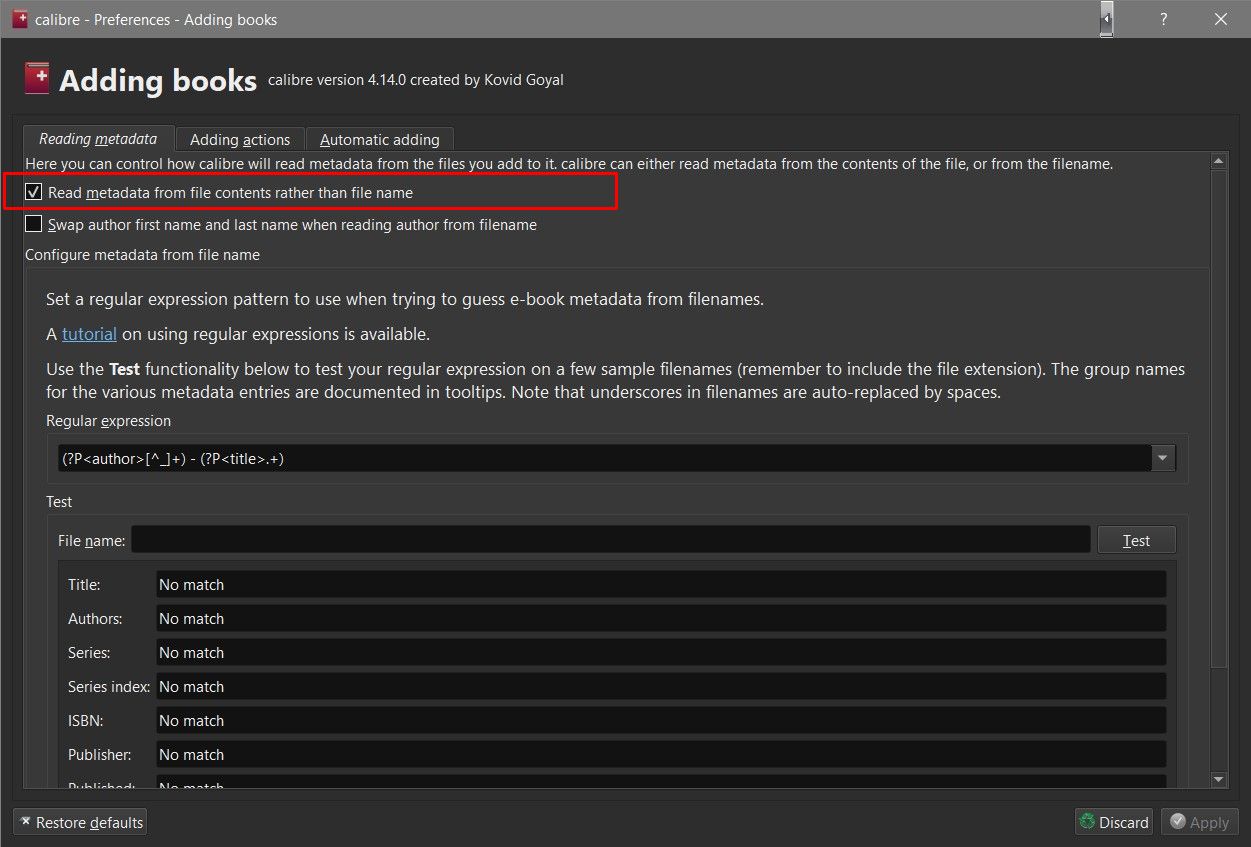Click the calibre app icon in title bar
The height and width of the screenshot is (847, 1251).
pos(19,19)
